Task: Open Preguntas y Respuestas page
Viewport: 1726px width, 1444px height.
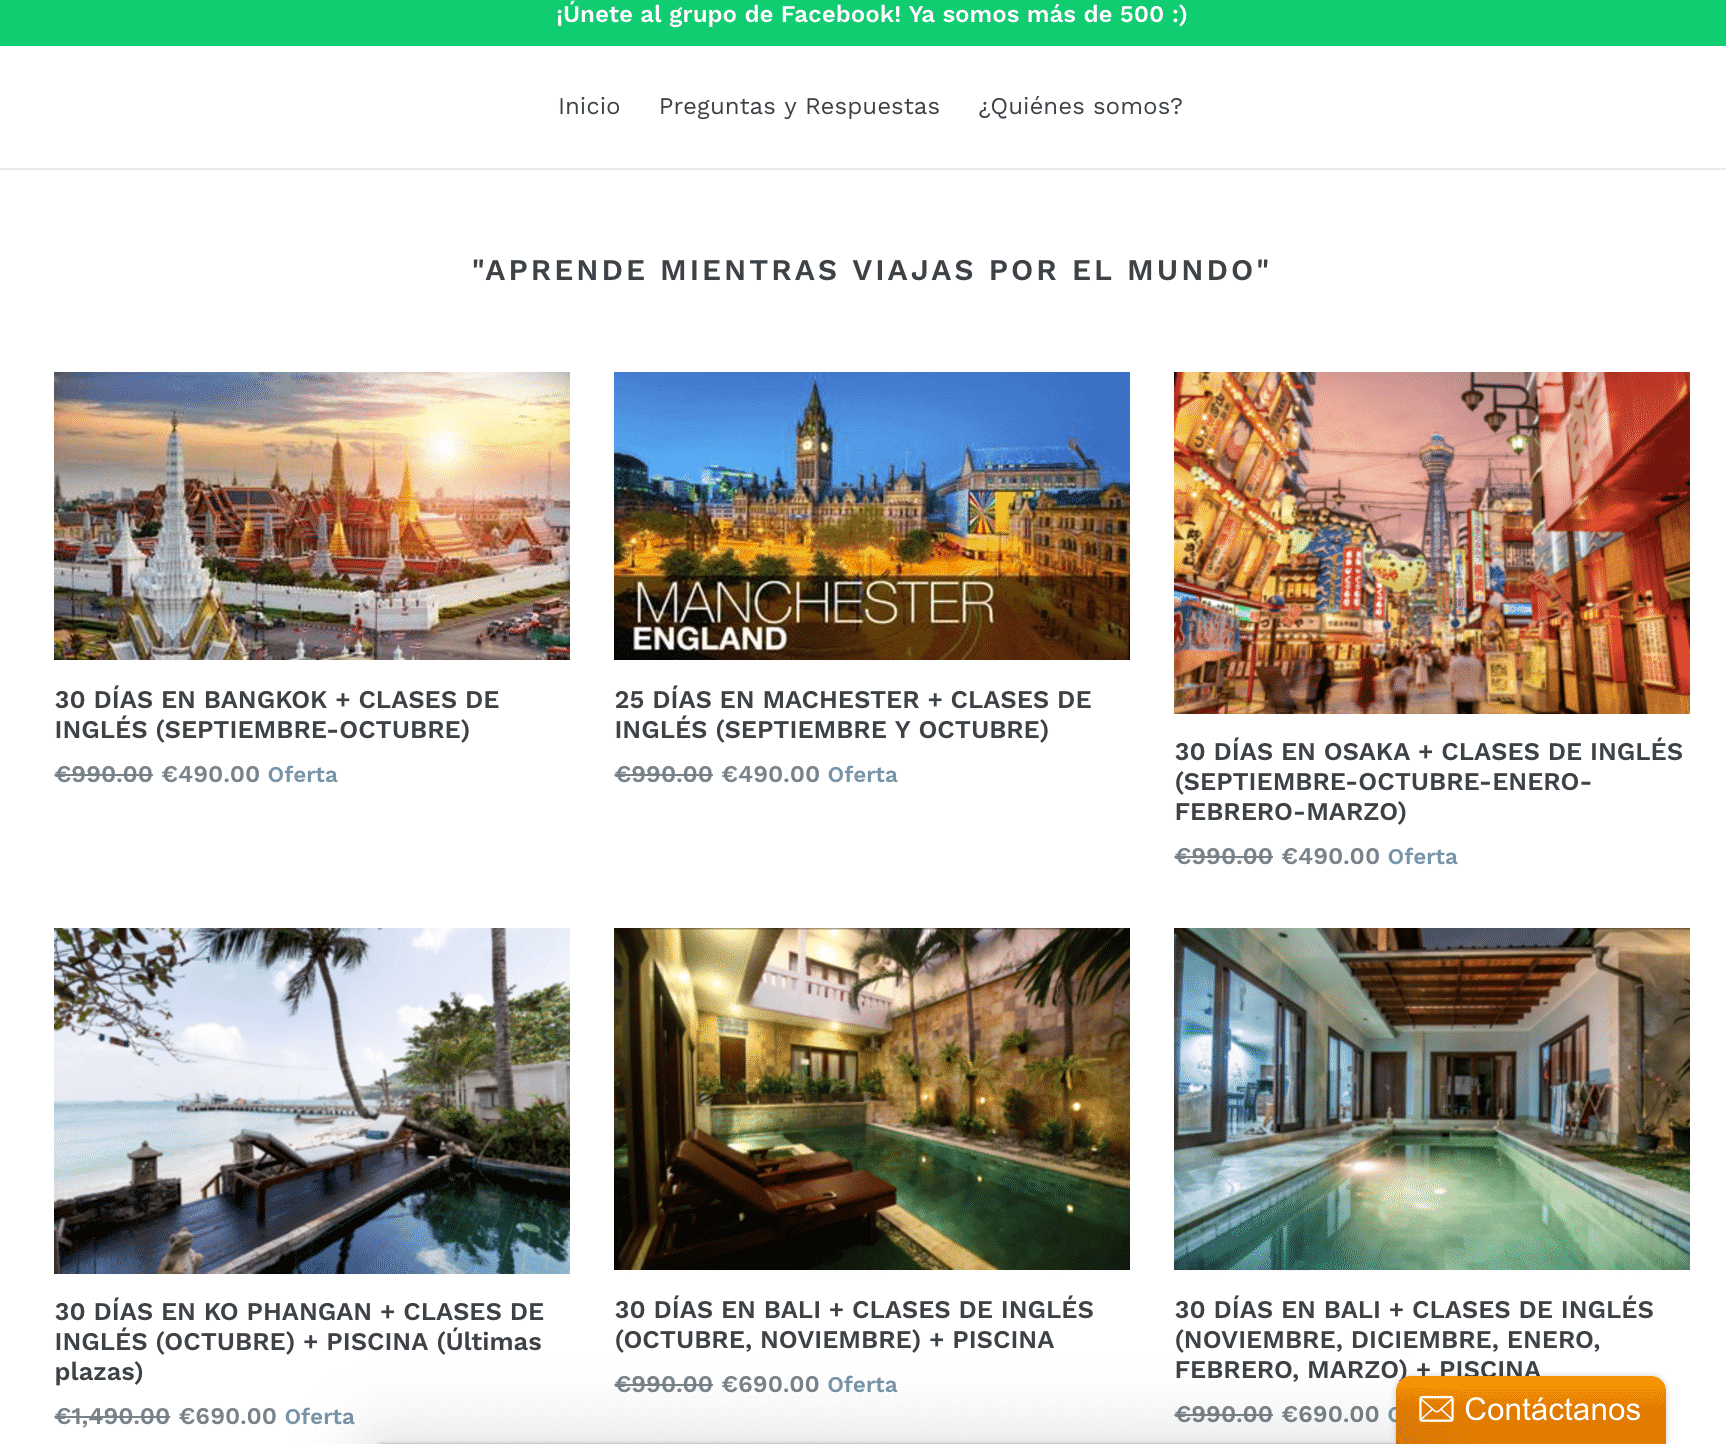Action: coord(799,106)
